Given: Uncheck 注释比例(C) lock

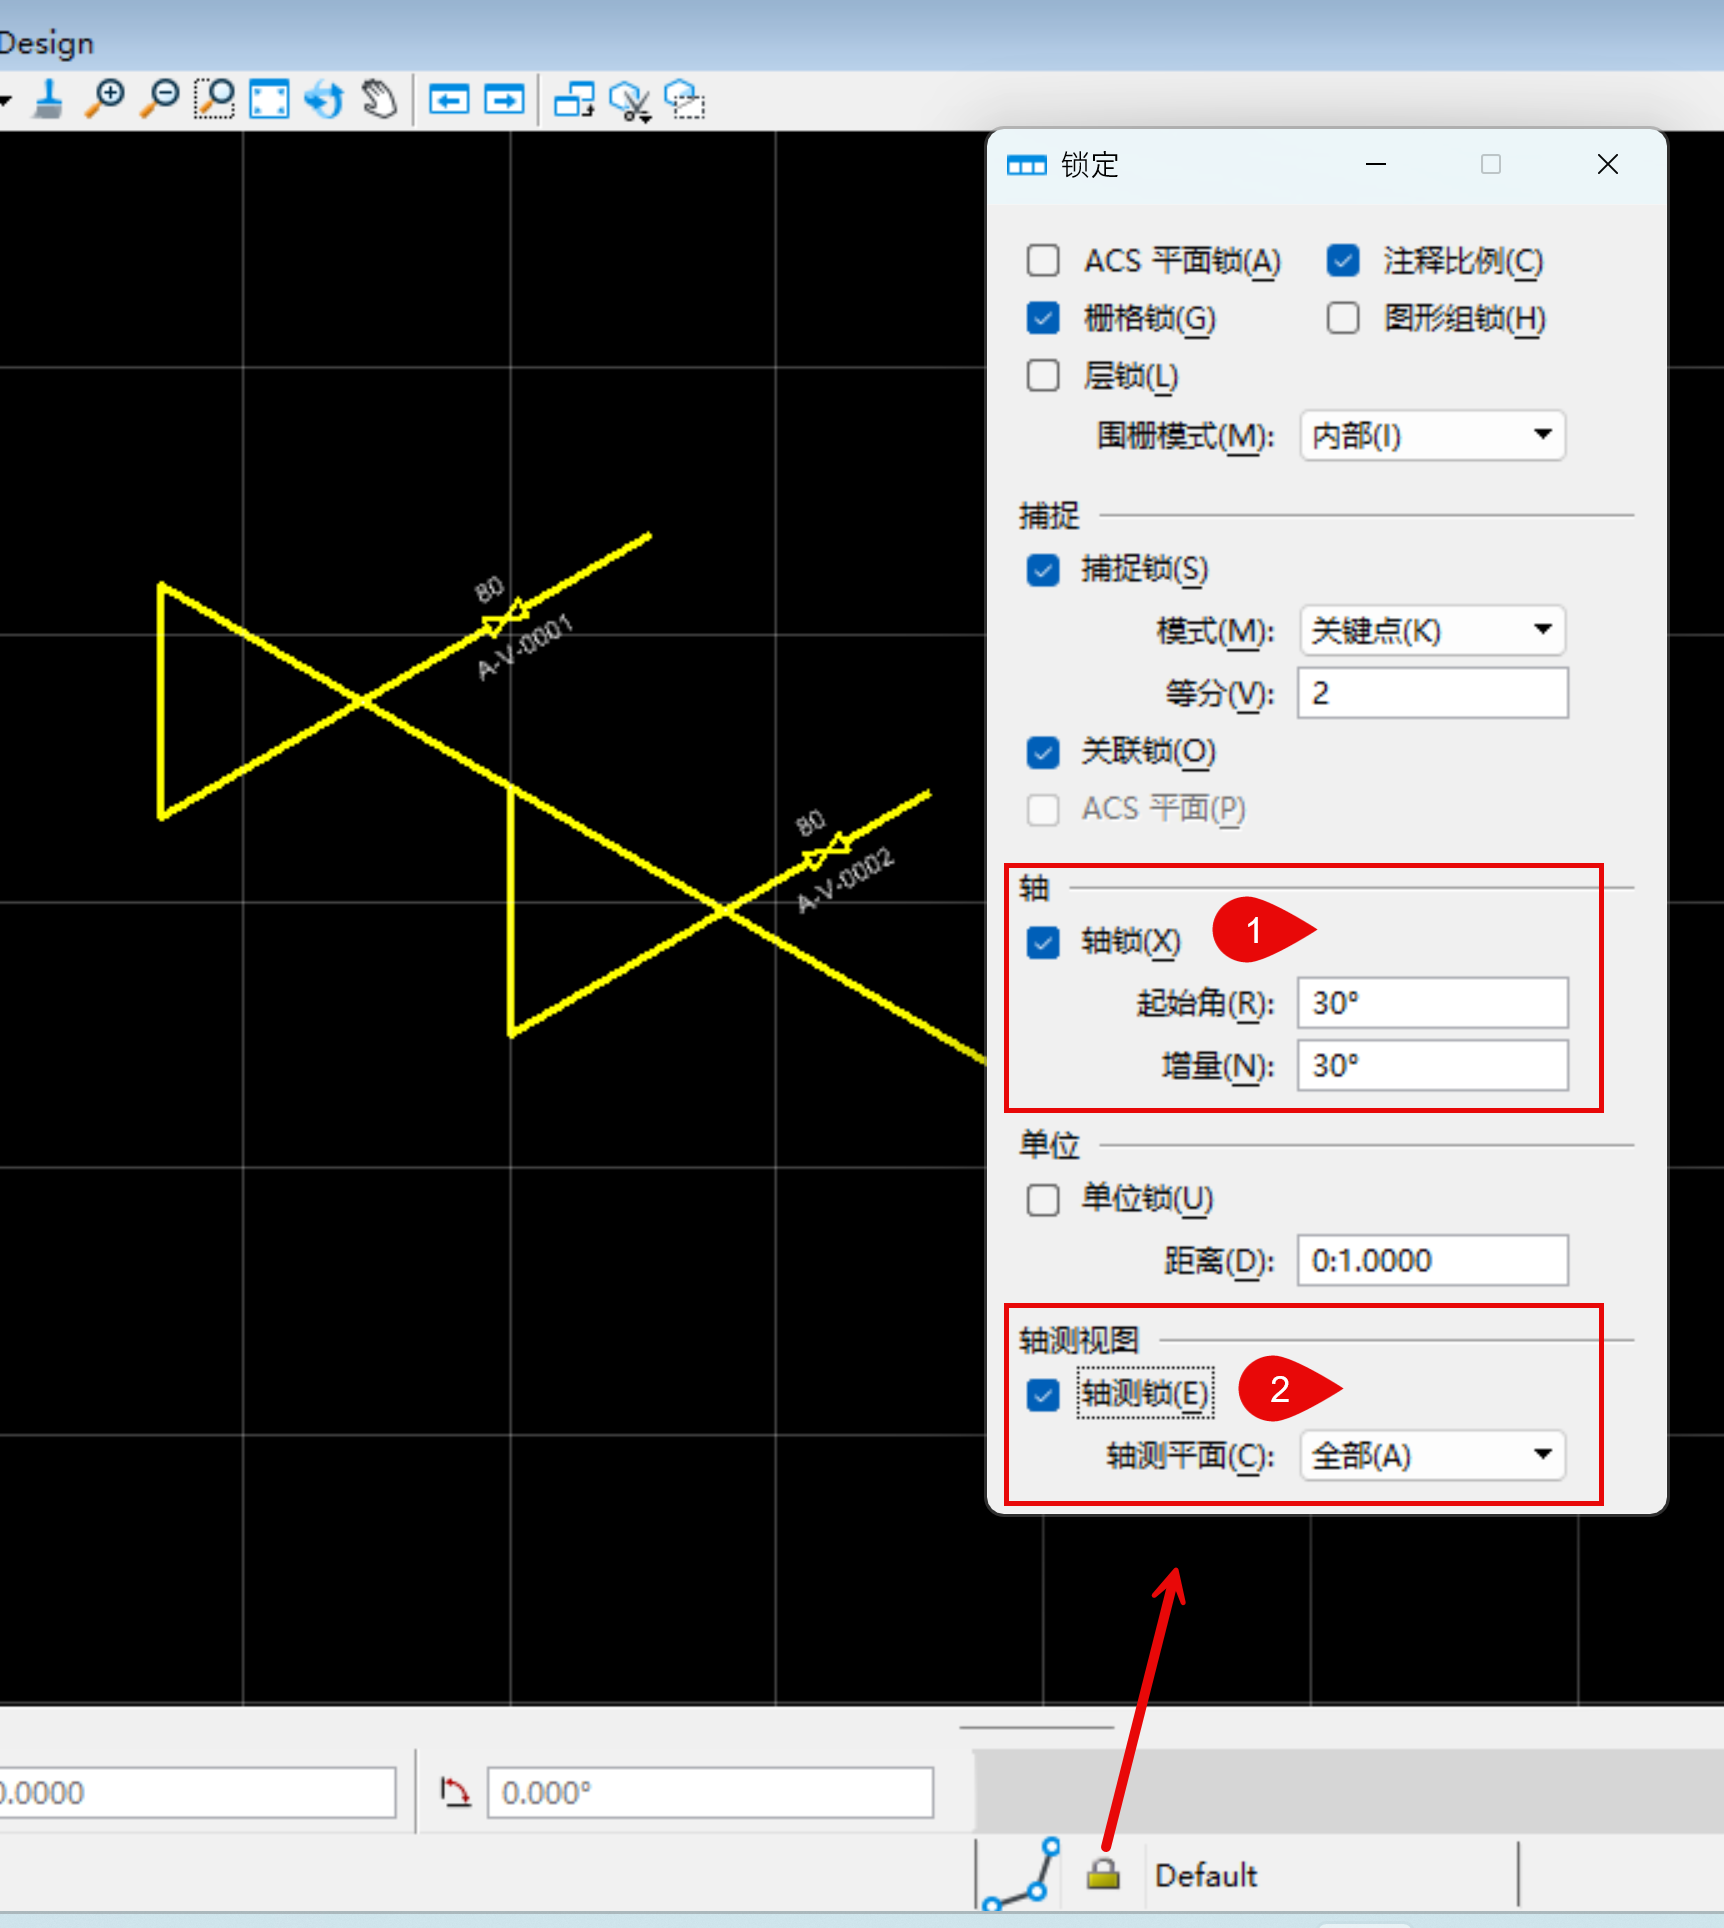Looking at the screenshot, I should [1343, 261].
